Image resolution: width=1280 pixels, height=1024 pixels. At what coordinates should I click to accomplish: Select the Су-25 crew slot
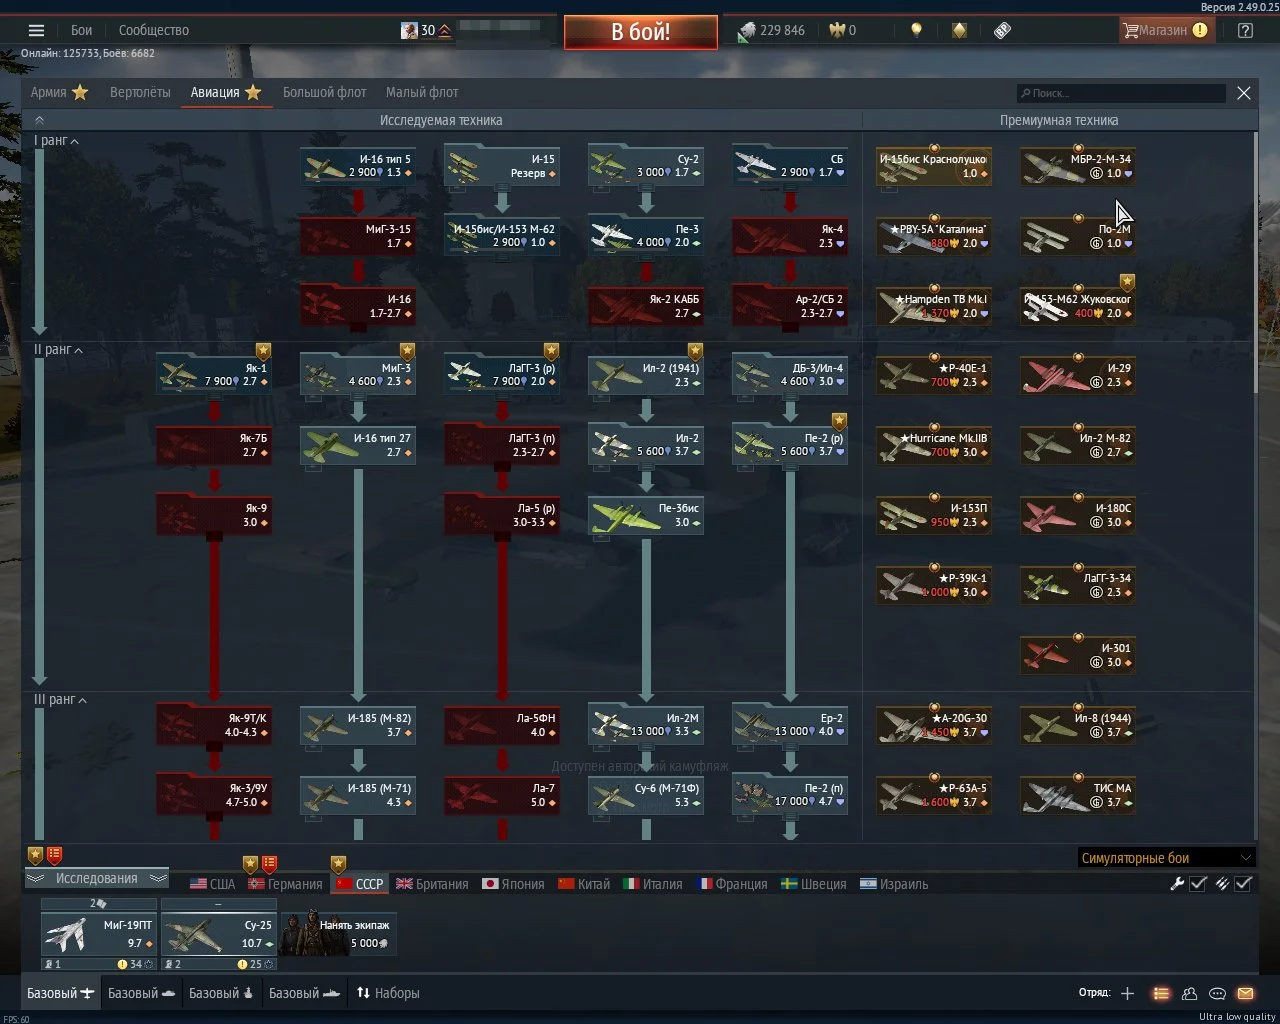click(x=218, y=934)
